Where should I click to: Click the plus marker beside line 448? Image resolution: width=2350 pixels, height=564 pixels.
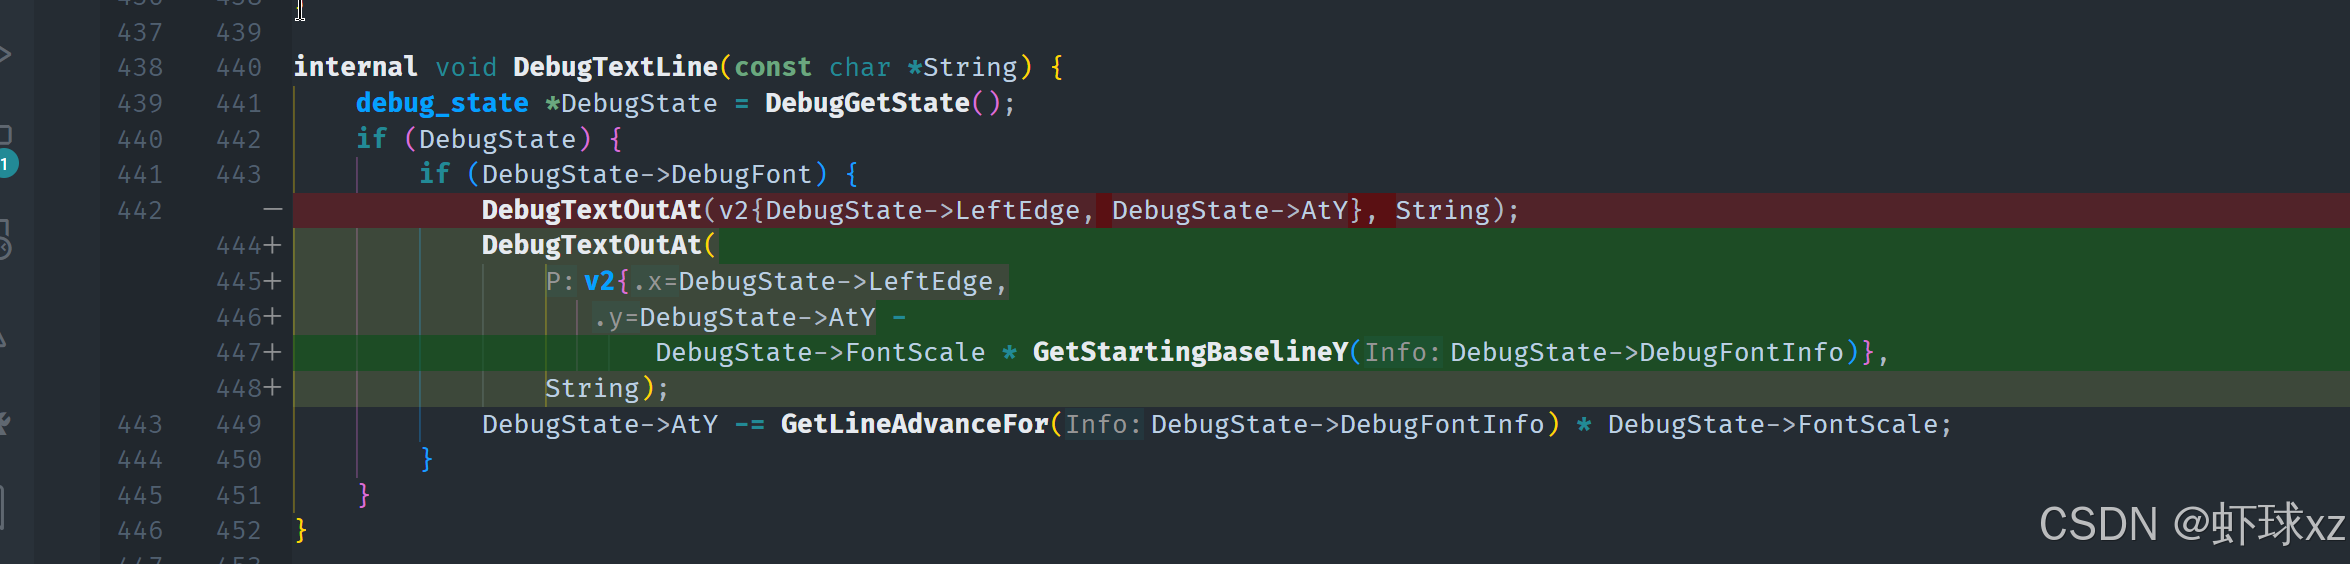[273, 388]
